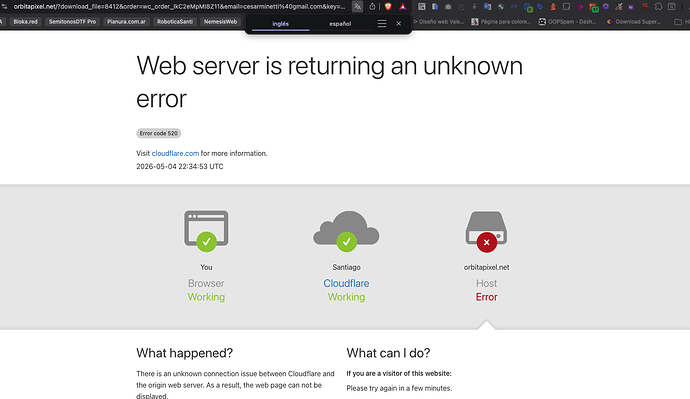Open the Pianura.com.ar bookmark
The width and height of the screenshot is (690, 399).
click(126, 22)
